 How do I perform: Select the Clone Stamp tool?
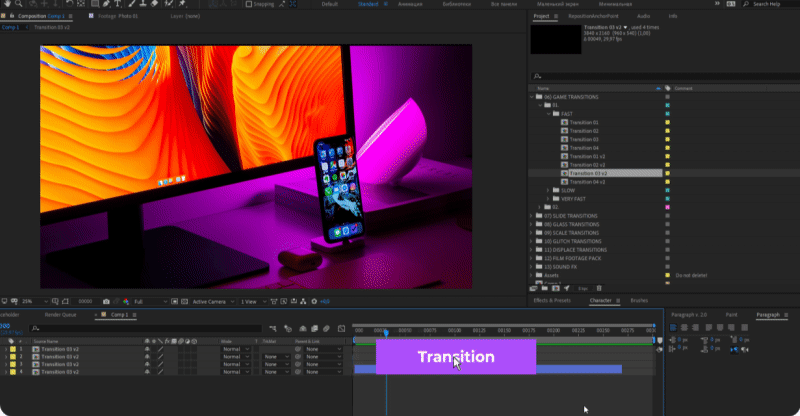pos(143,4)
